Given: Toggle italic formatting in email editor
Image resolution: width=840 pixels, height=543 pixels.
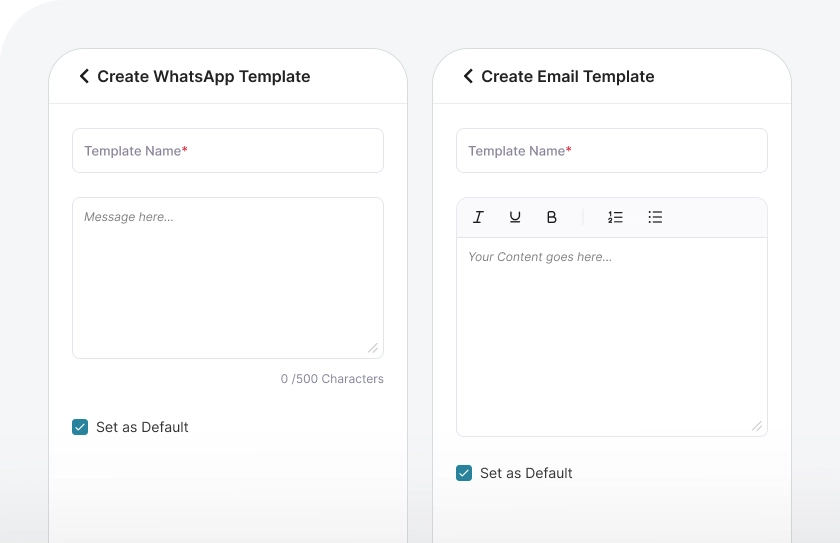Looking at the screenshot, I should (x=478, y=217).
